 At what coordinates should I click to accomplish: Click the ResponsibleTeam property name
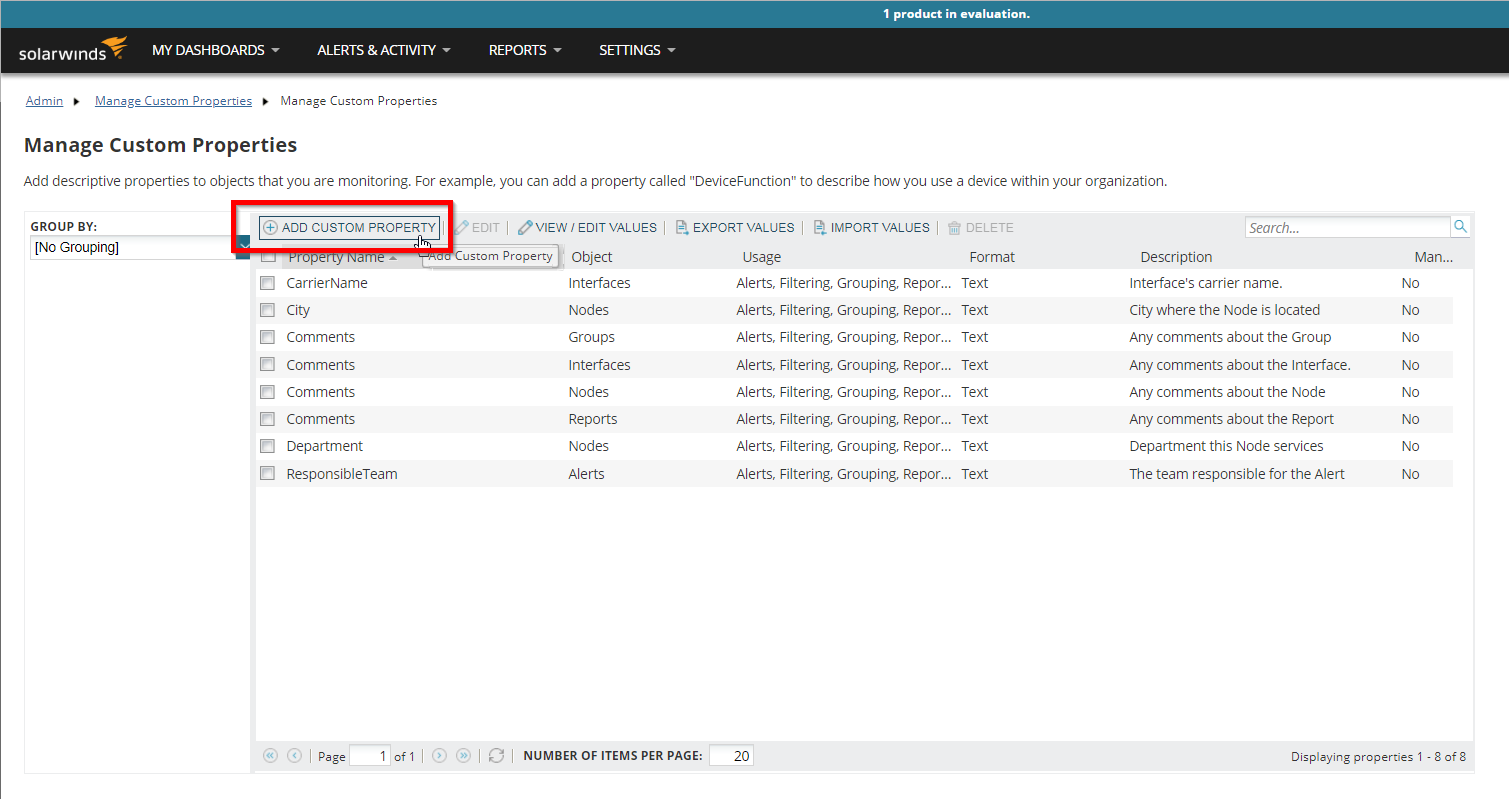342,474
